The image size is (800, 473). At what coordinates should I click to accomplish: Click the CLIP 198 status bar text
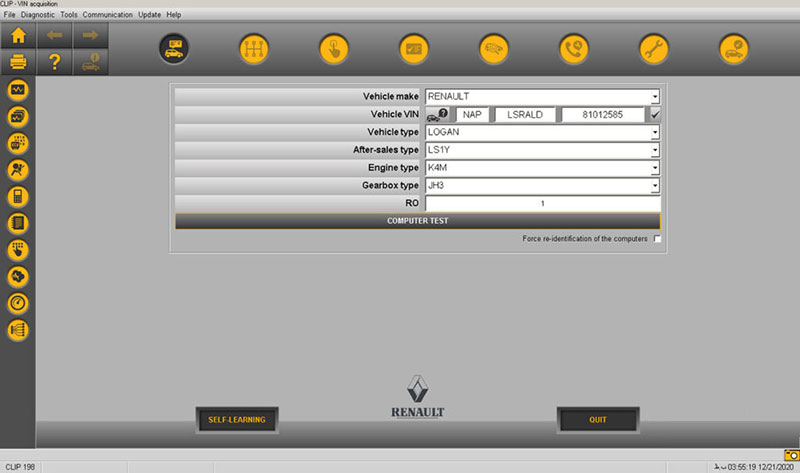pyautogui.click(x=20, y=467)
